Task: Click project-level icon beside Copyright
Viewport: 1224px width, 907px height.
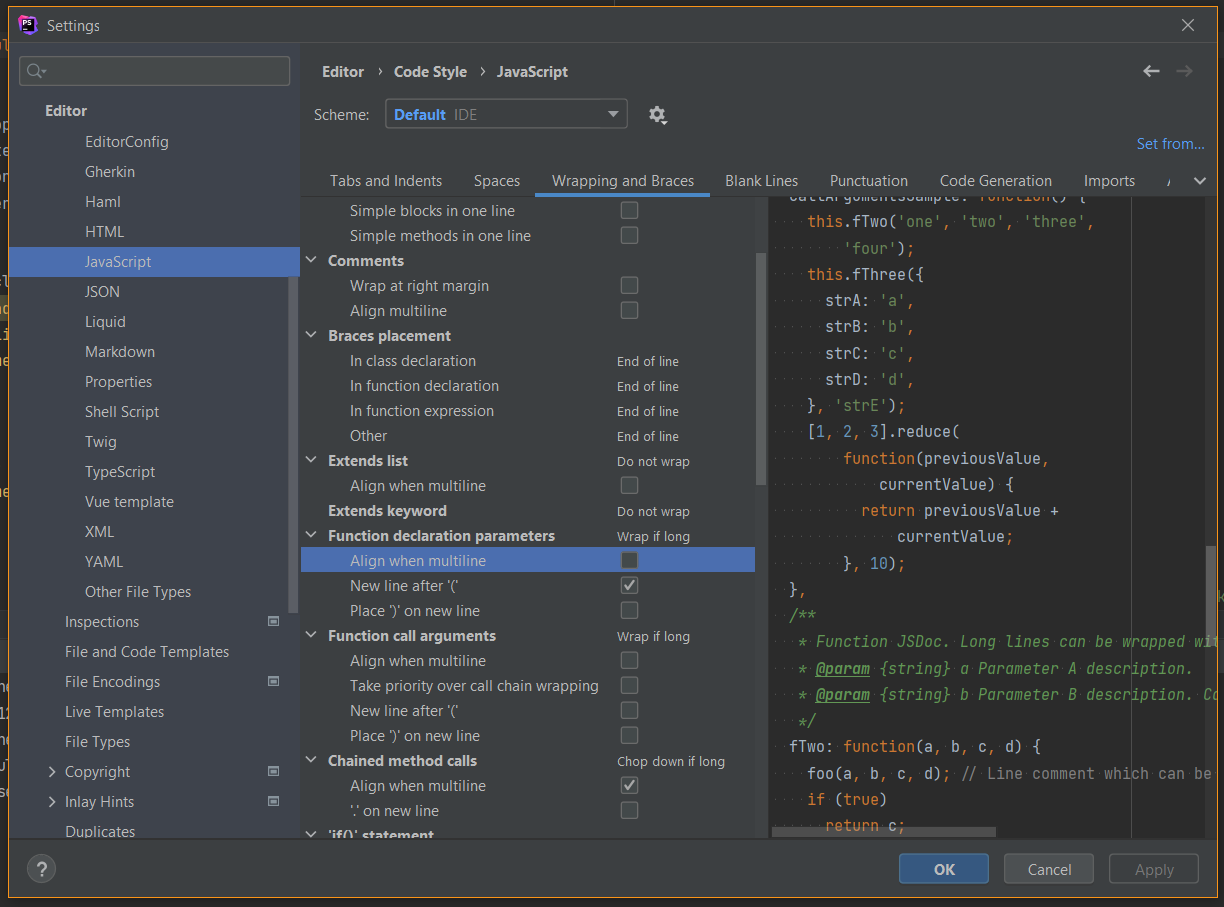Action: tap(273, 772)
